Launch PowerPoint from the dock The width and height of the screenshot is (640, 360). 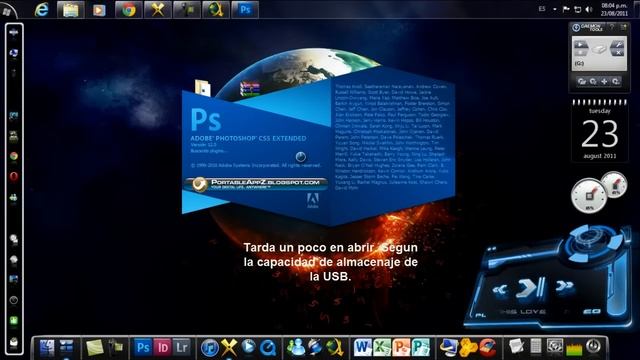[401, 348]
